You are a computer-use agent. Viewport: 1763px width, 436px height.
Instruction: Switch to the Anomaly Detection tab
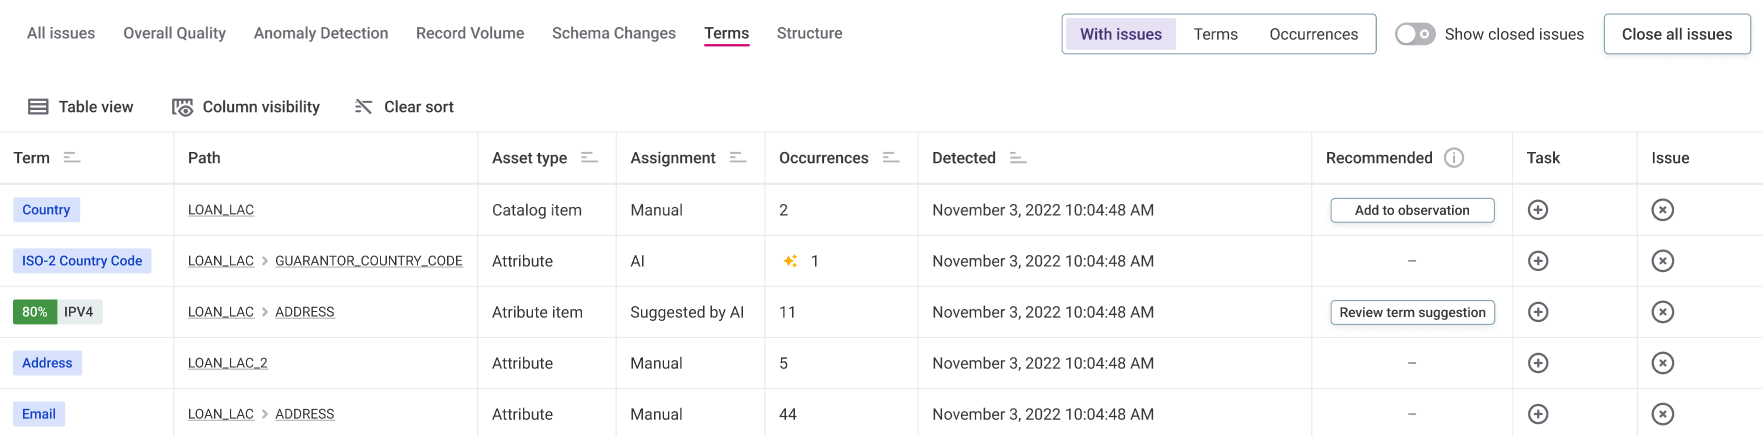[321, 33]
